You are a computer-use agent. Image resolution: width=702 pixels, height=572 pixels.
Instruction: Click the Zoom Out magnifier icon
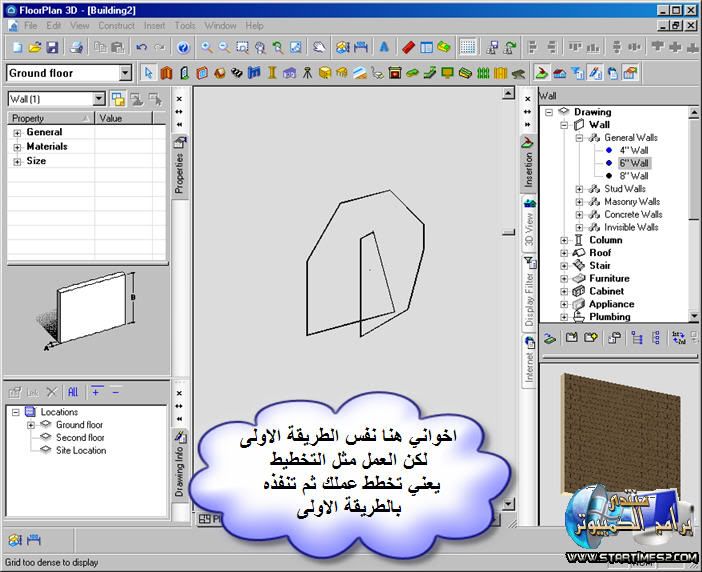[224, 47]
